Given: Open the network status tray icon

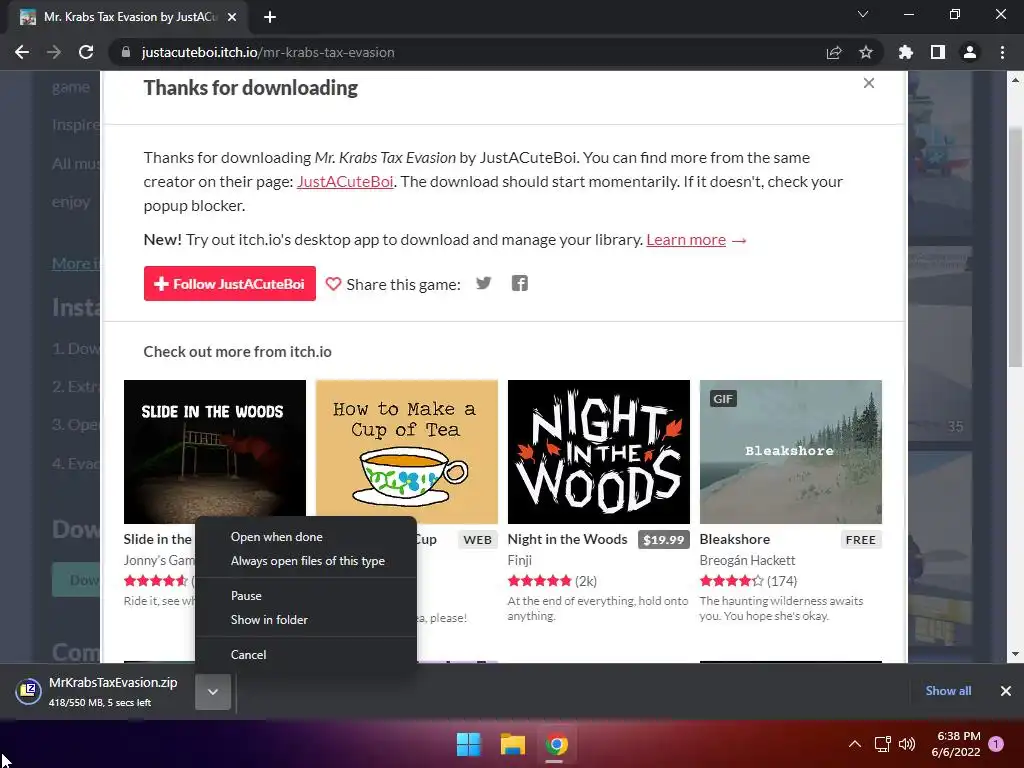Looking at the screenshot, I should coord(882,744).
